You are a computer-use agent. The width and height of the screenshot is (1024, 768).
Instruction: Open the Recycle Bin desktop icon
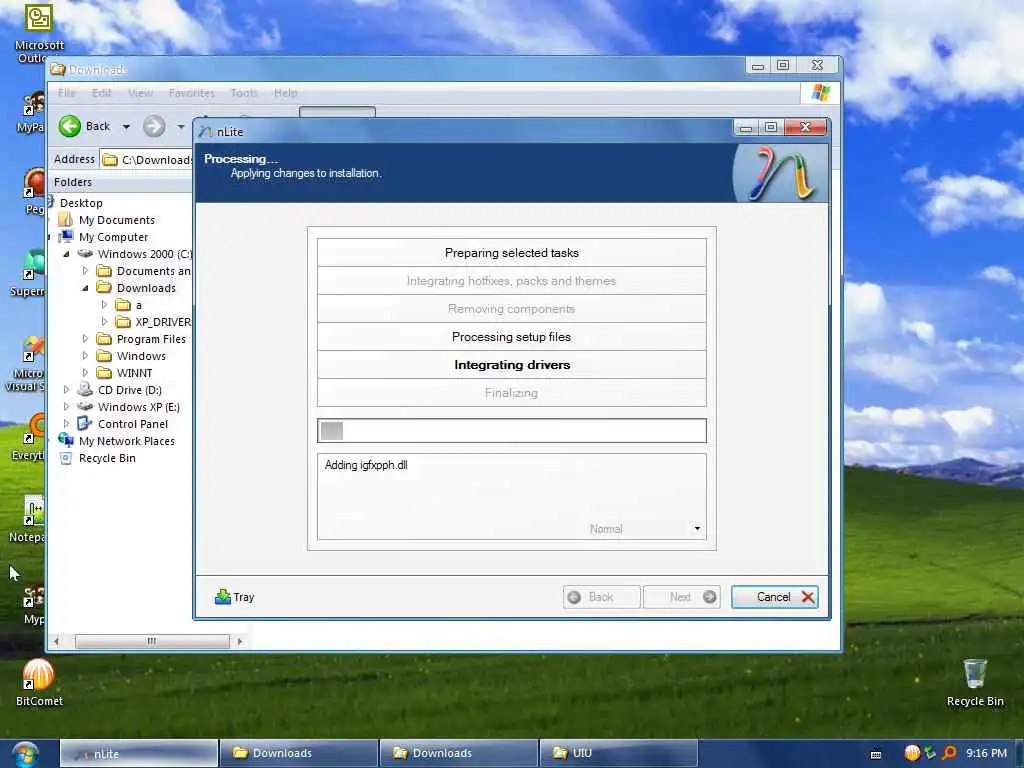click(x=975, y=682)
